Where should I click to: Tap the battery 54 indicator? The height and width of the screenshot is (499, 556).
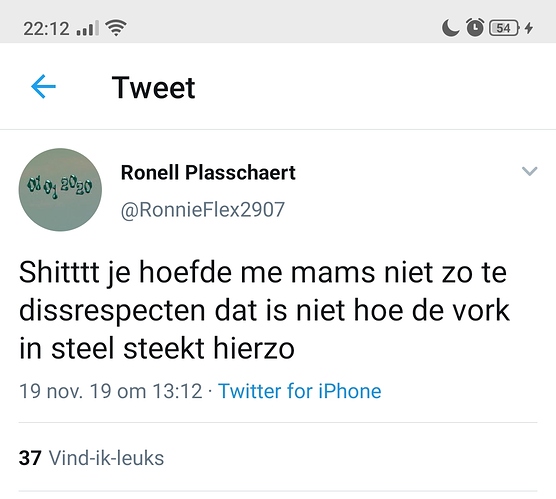click(504, 28)
